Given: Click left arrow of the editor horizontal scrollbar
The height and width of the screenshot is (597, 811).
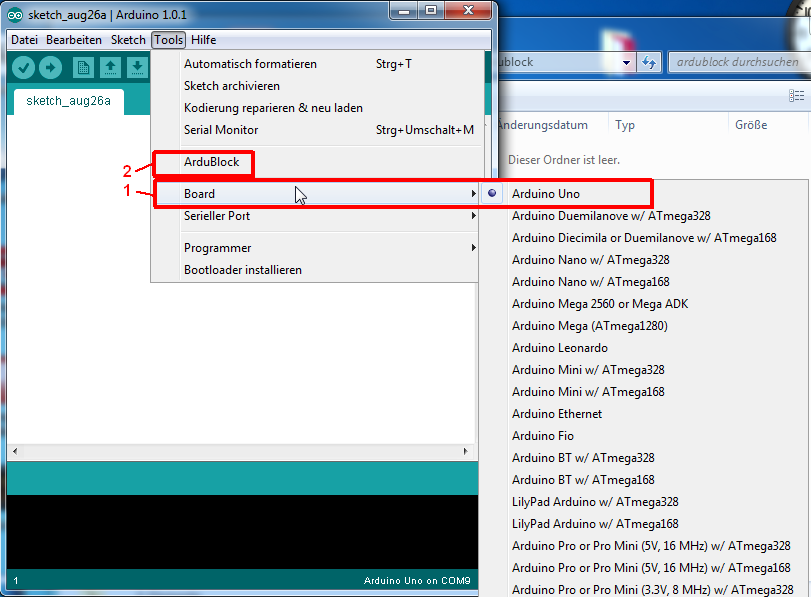Looking at the screenshot, I should click(15, 451).
